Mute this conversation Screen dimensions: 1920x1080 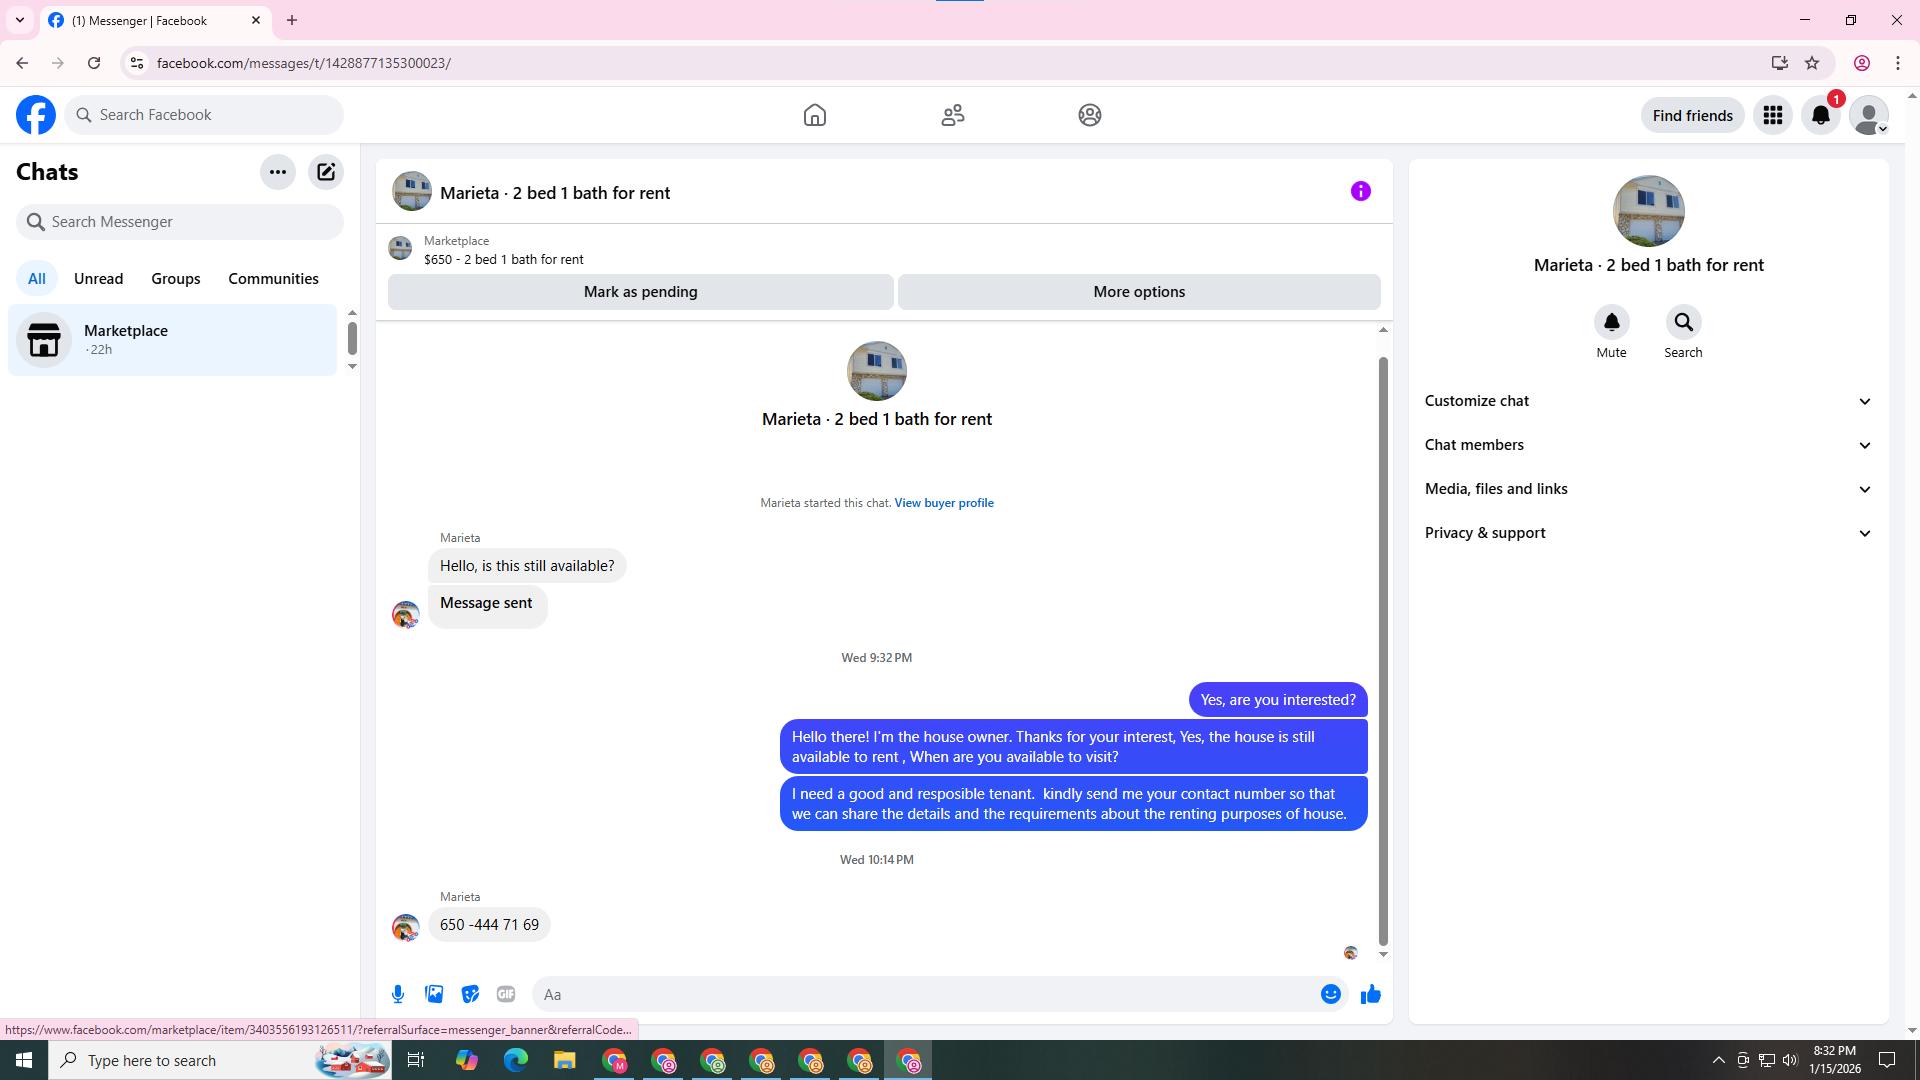pos(1611,323)
